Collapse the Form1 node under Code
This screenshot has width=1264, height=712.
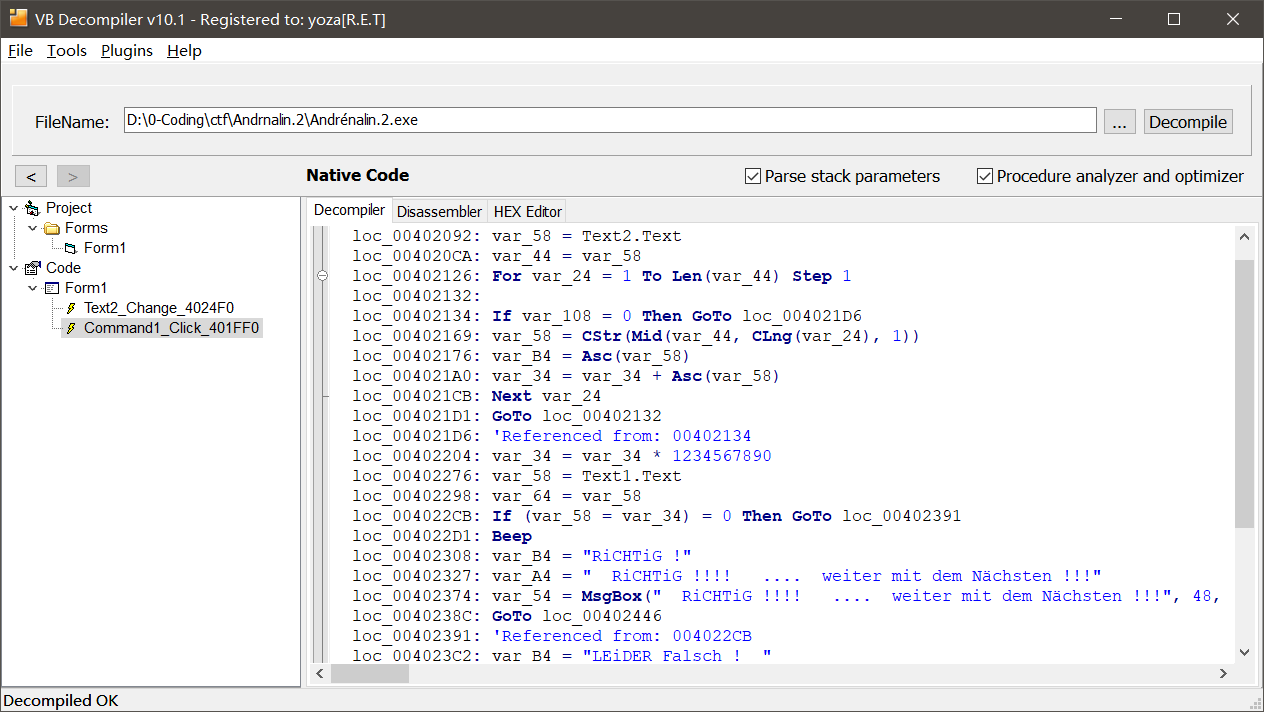pos(33,288)
